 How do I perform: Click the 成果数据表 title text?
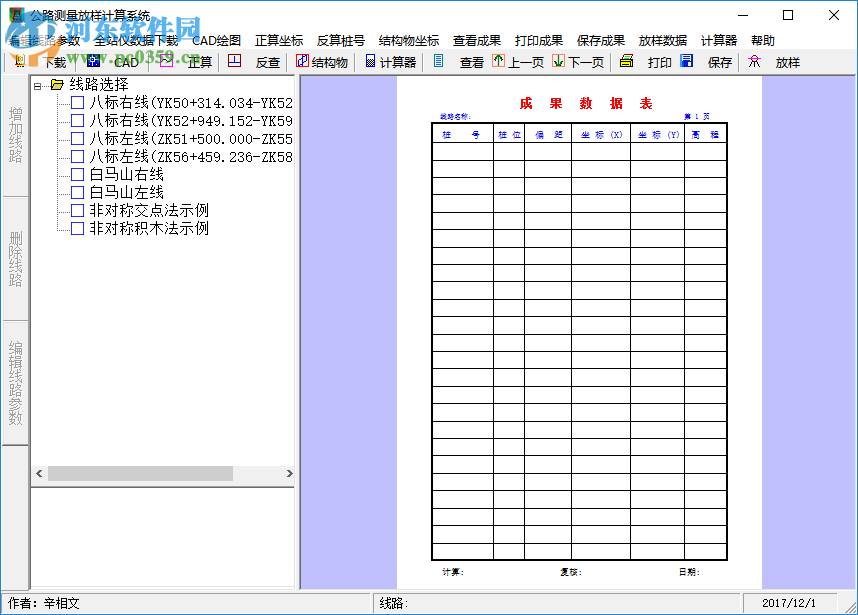[585, 103]
